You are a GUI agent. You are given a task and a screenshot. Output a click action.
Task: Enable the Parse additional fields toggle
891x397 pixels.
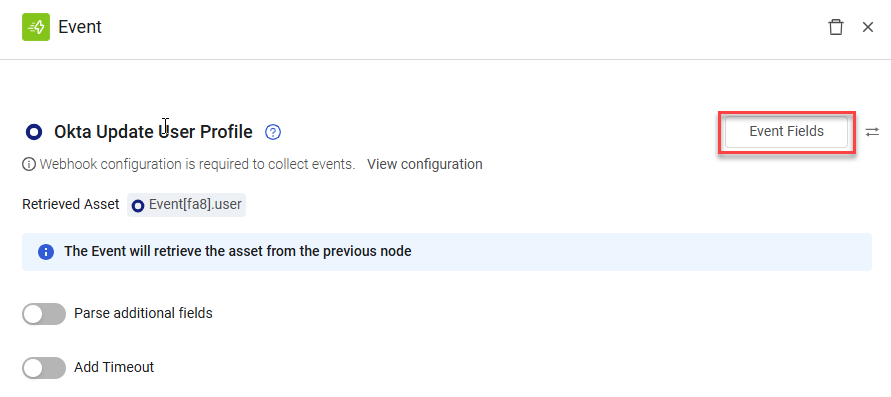44,314
